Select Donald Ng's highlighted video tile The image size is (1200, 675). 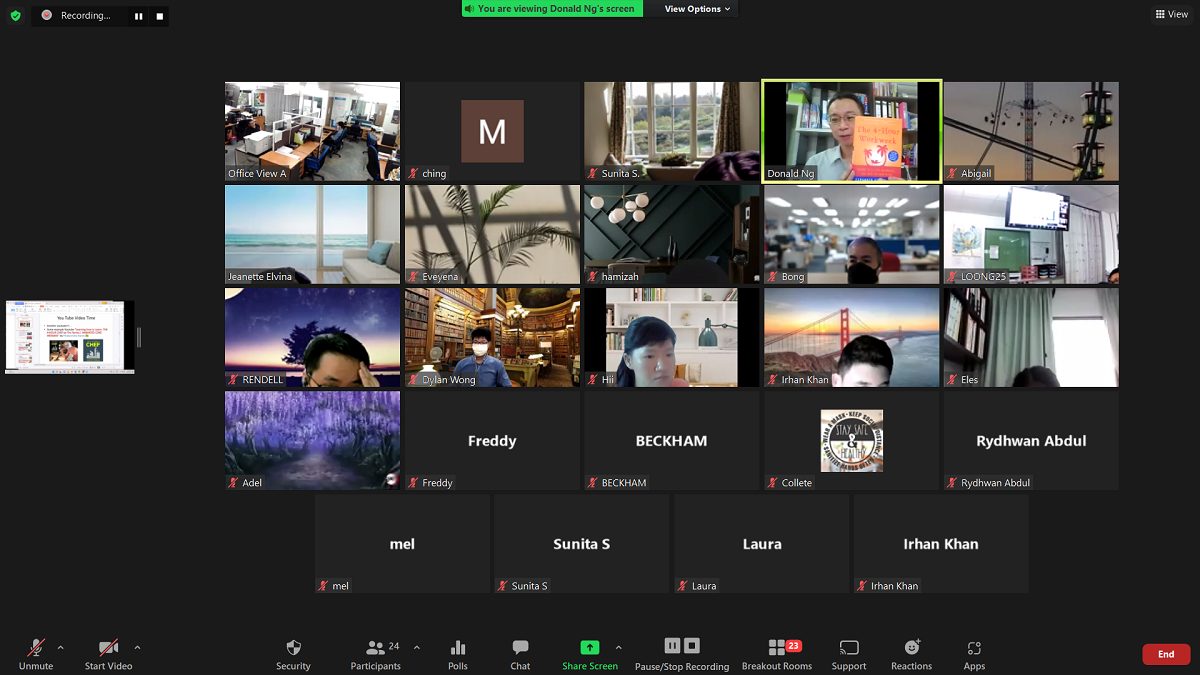tap(851, 131)
